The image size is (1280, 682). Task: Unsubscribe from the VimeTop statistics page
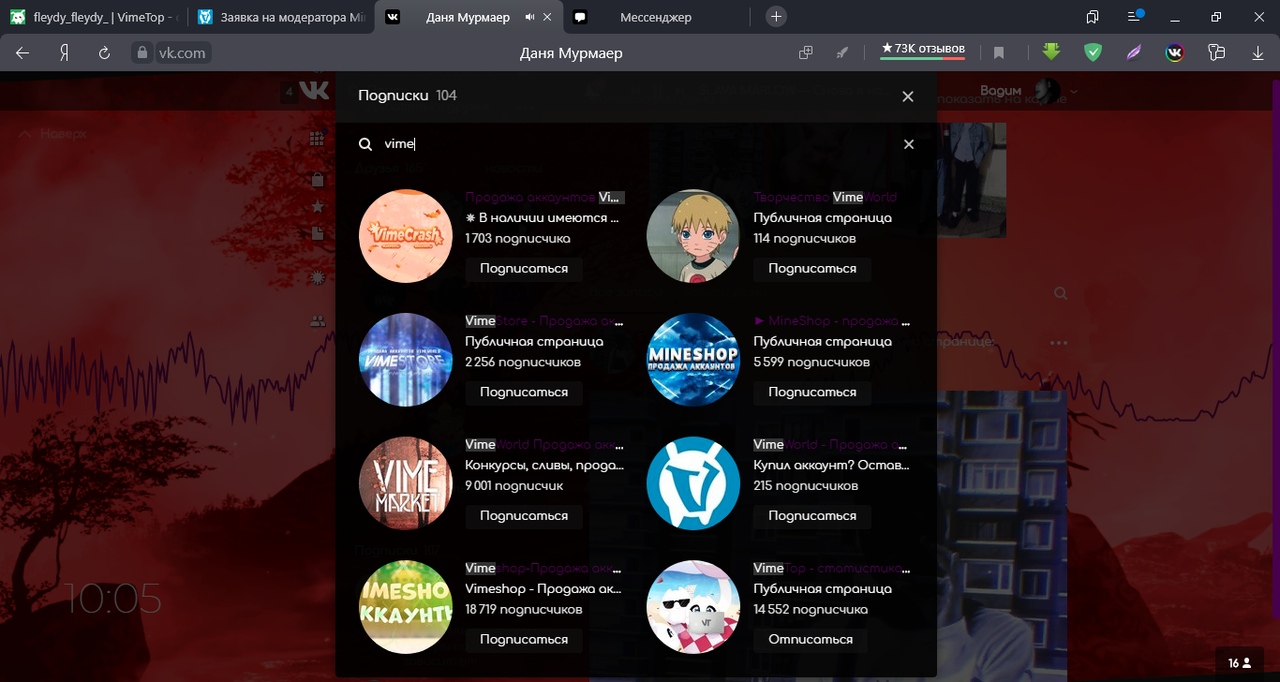pos(810,640)
